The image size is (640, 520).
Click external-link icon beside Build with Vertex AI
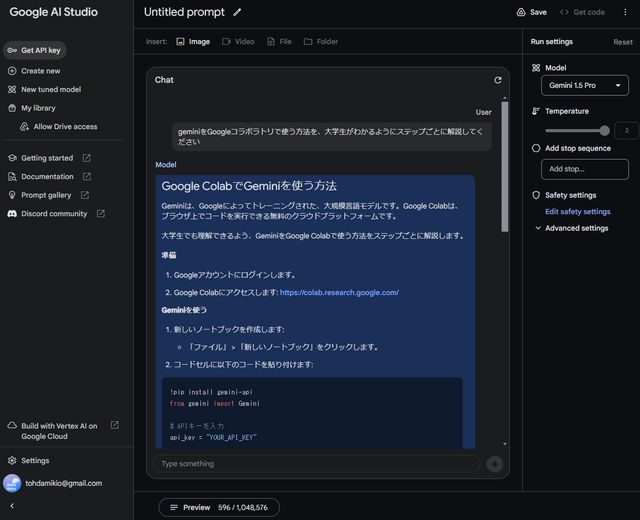coord(115,425)
